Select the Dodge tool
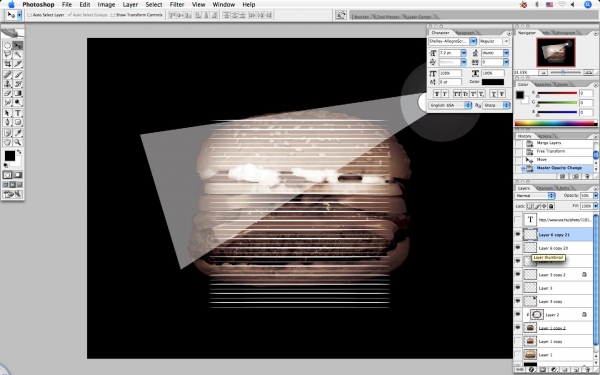Screen dimensions: 600x375 pyautogui.click(x=18, y=103)
